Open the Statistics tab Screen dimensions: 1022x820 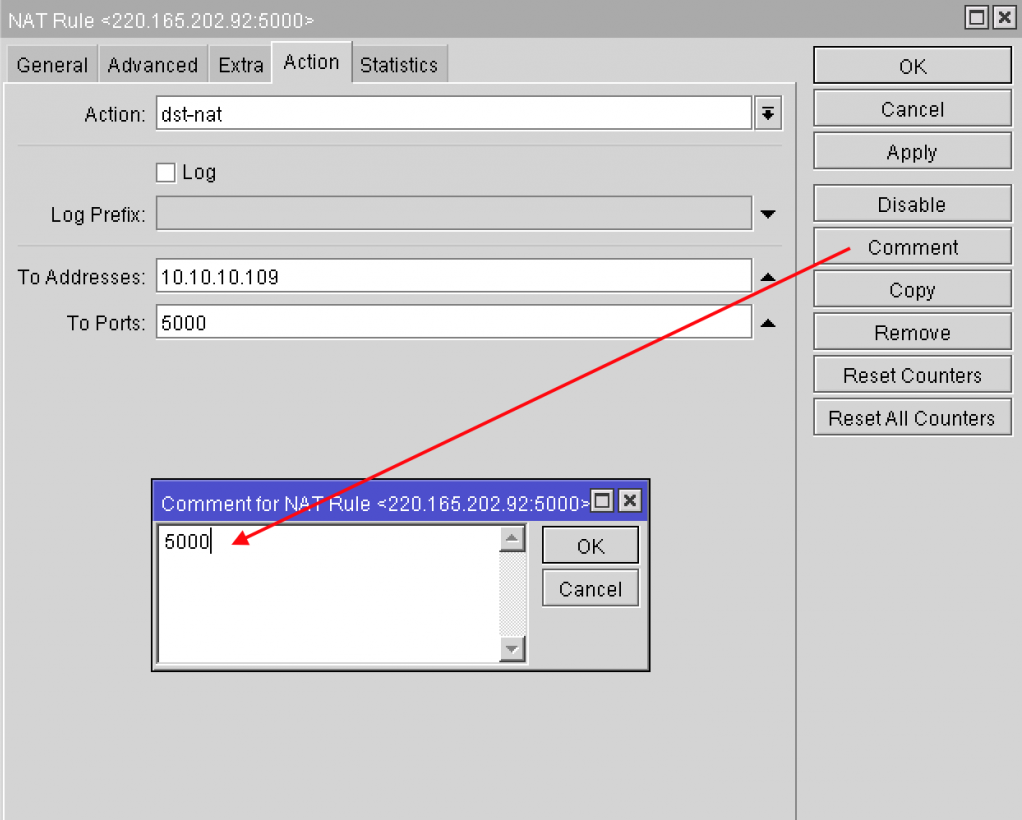coord(398,65)
